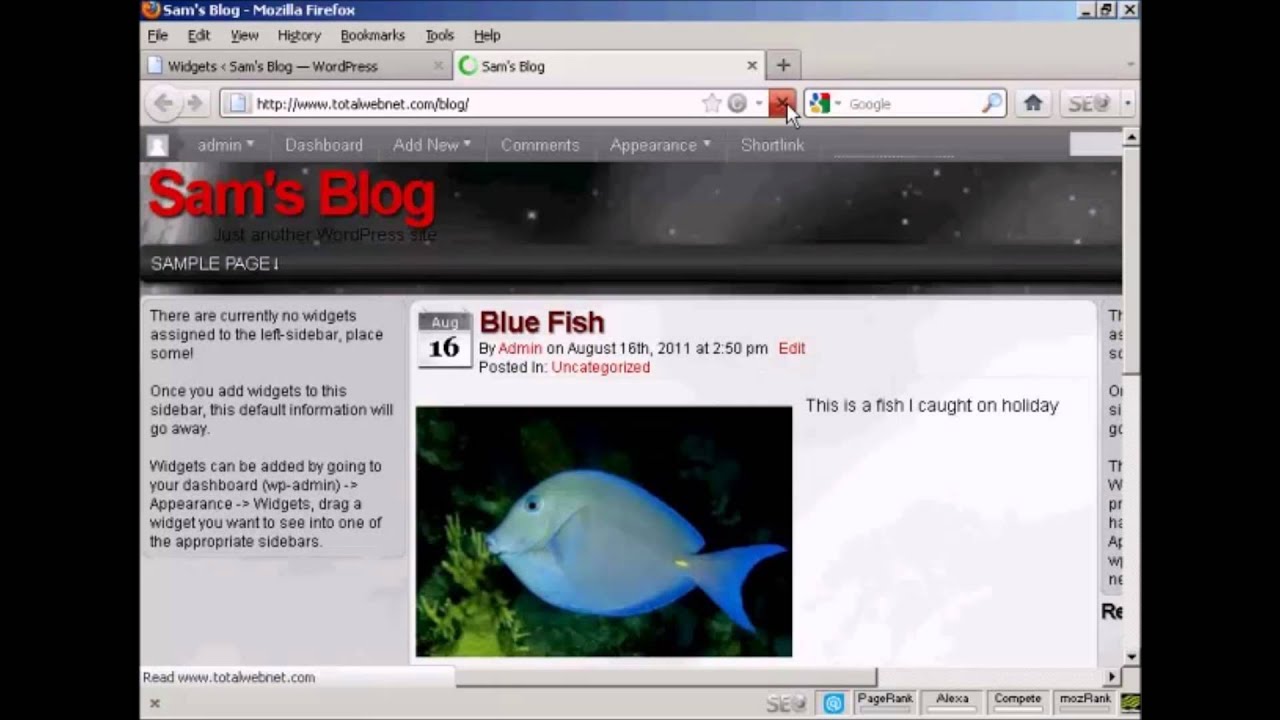Expand the Add New dropdown
This screenshot has width=1280, height=720.
[x=432, y=145]
